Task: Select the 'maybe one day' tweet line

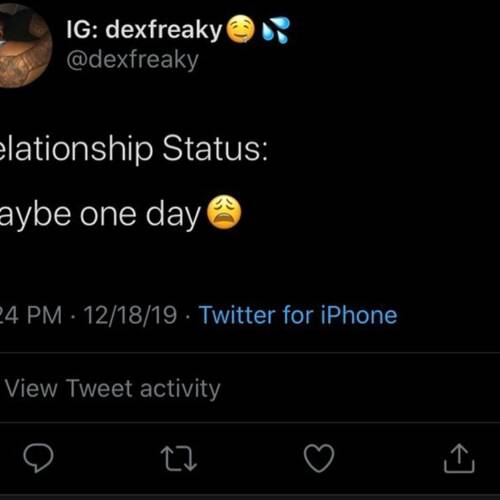Action: [x=100, y=215]
